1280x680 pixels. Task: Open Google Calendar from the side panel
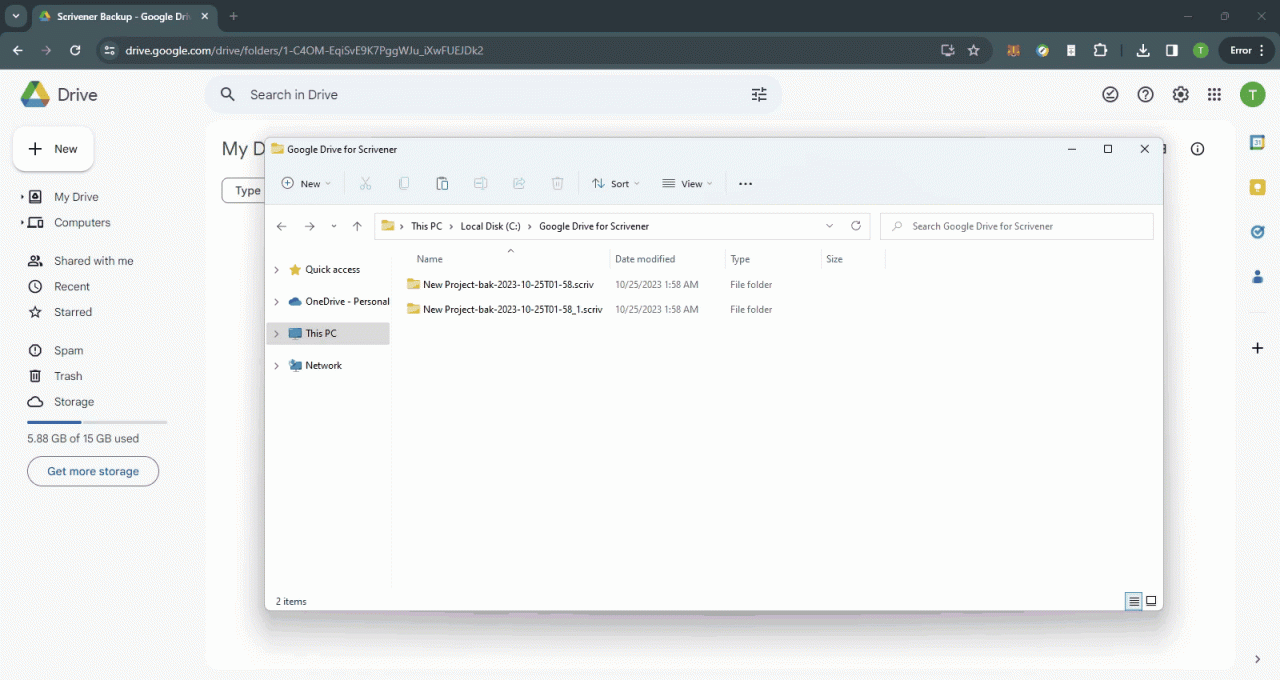tap(1257, 144)
